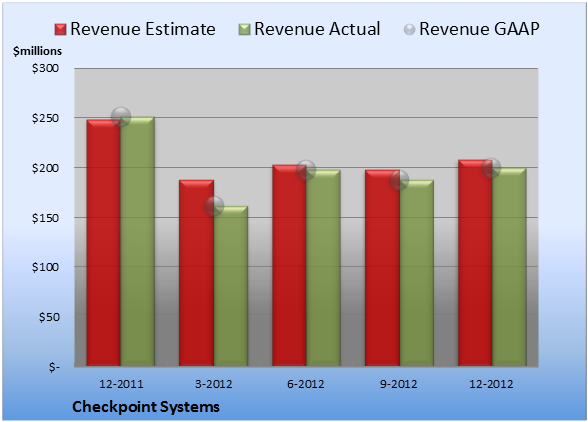This screenshot has width=588, height=422.
Task: Click the '$50' axis value
Action: 49,317
